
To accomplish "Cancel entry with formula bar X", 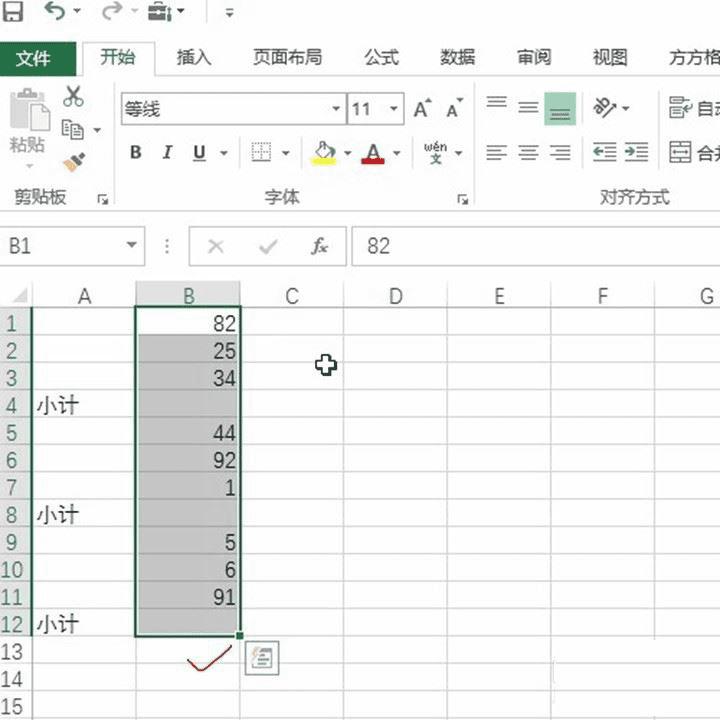I will click(x=215, y=246).
